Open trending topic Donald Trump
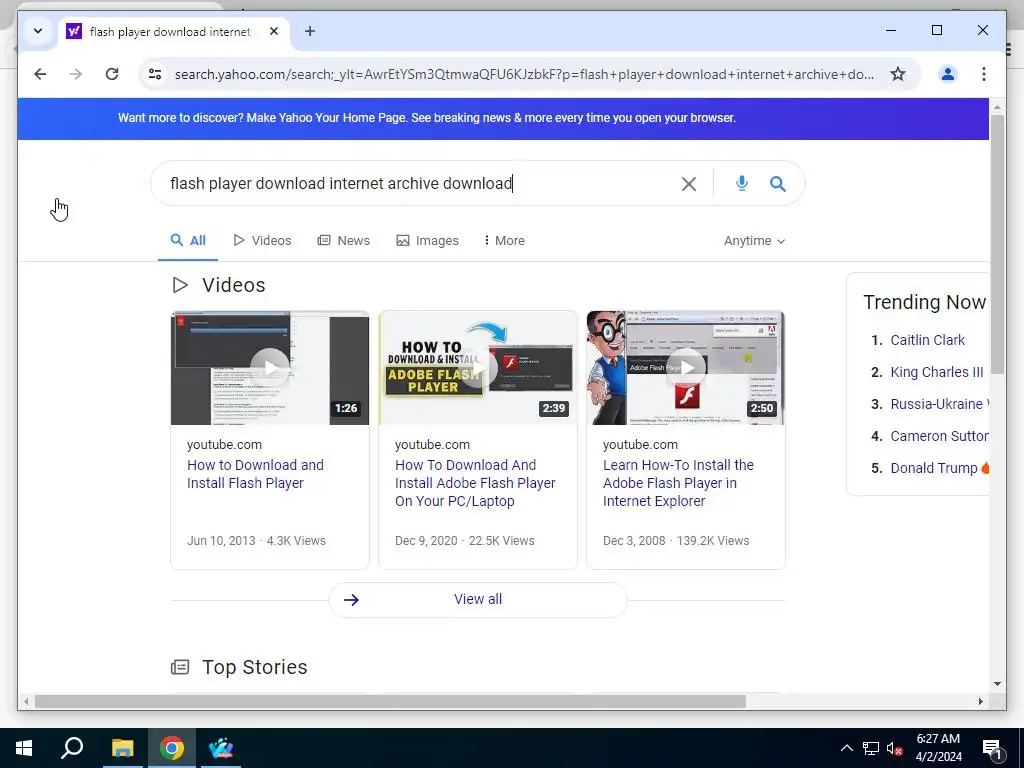This screenshot has width=1024, height=768. point(934,468)
